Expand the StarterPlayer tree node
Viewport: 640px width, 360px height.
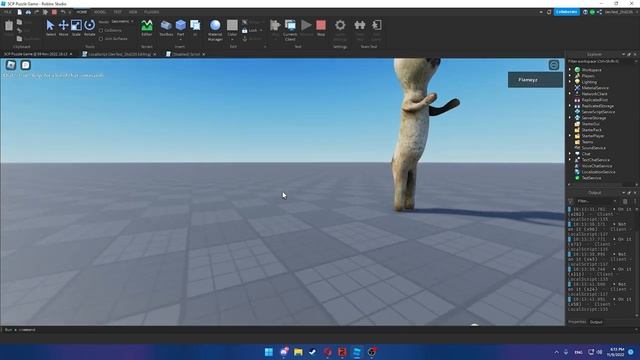point(570,136)
